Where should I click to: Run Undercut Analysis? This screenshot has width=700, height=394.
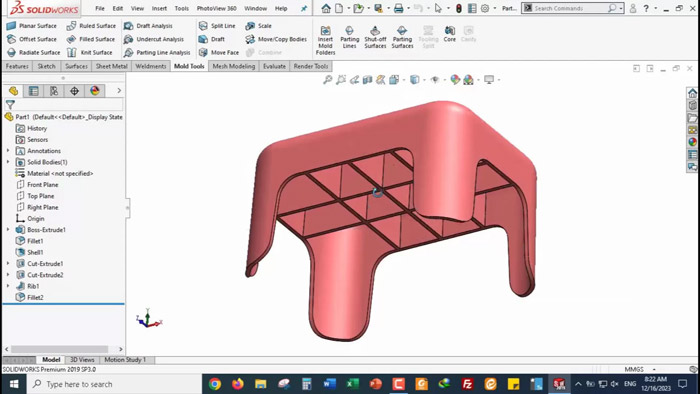[x=154, y=39]
